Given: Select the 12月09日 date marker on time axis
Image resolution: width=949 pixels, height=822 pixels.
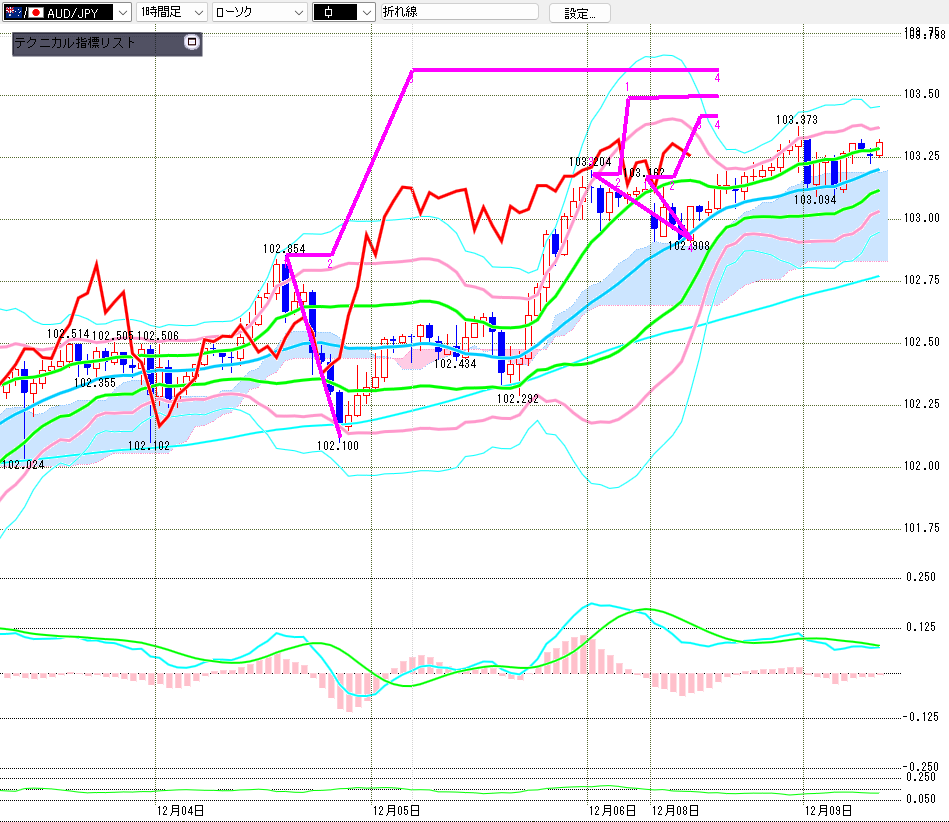Looking at the screenshot, I should point(829,810).
